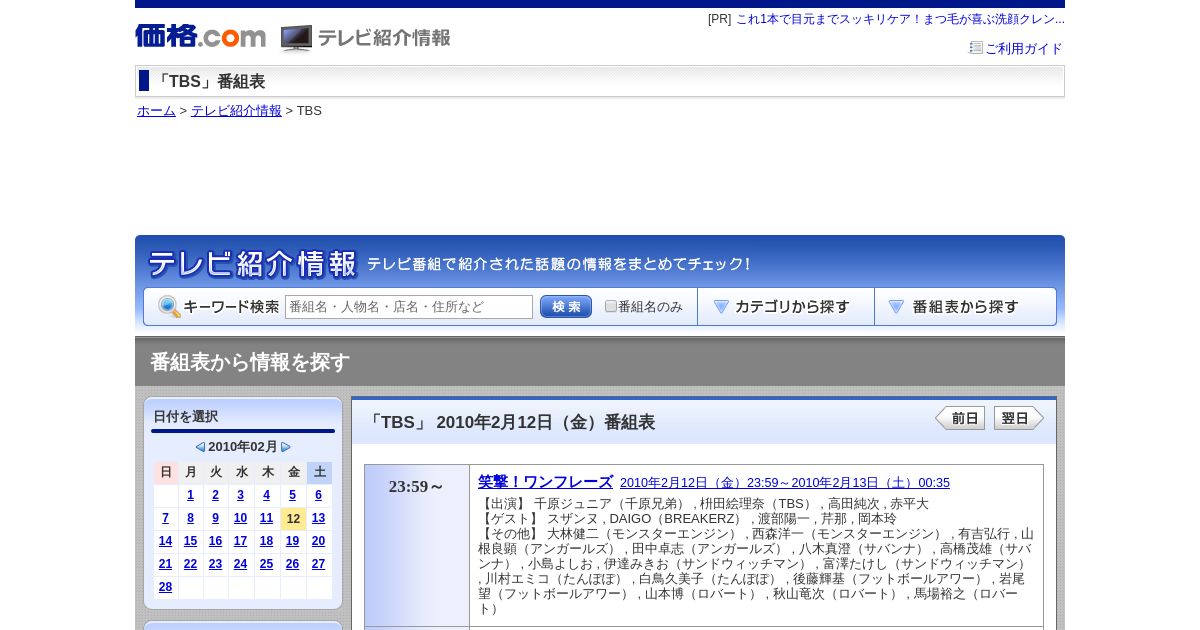Viewport: 1200px width, 630px height.
Task: Click the TV icon beside テレビ紹介情報 header
Action: [296, 38]
